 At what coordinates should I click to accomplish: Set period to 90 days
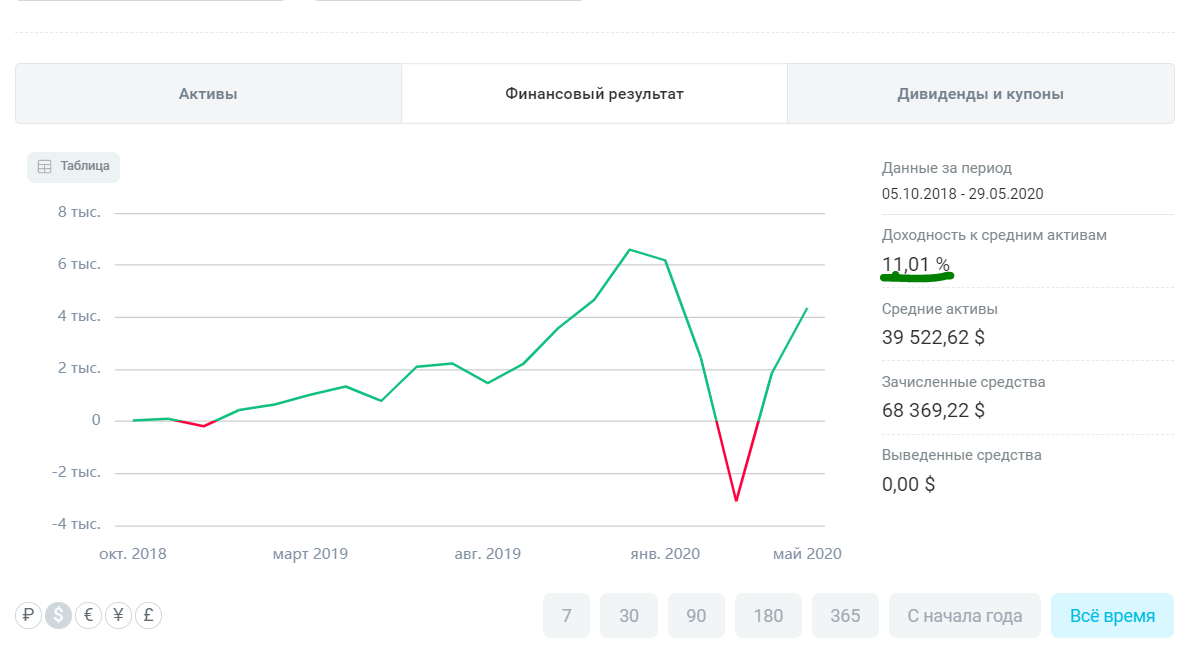point(697,616)
